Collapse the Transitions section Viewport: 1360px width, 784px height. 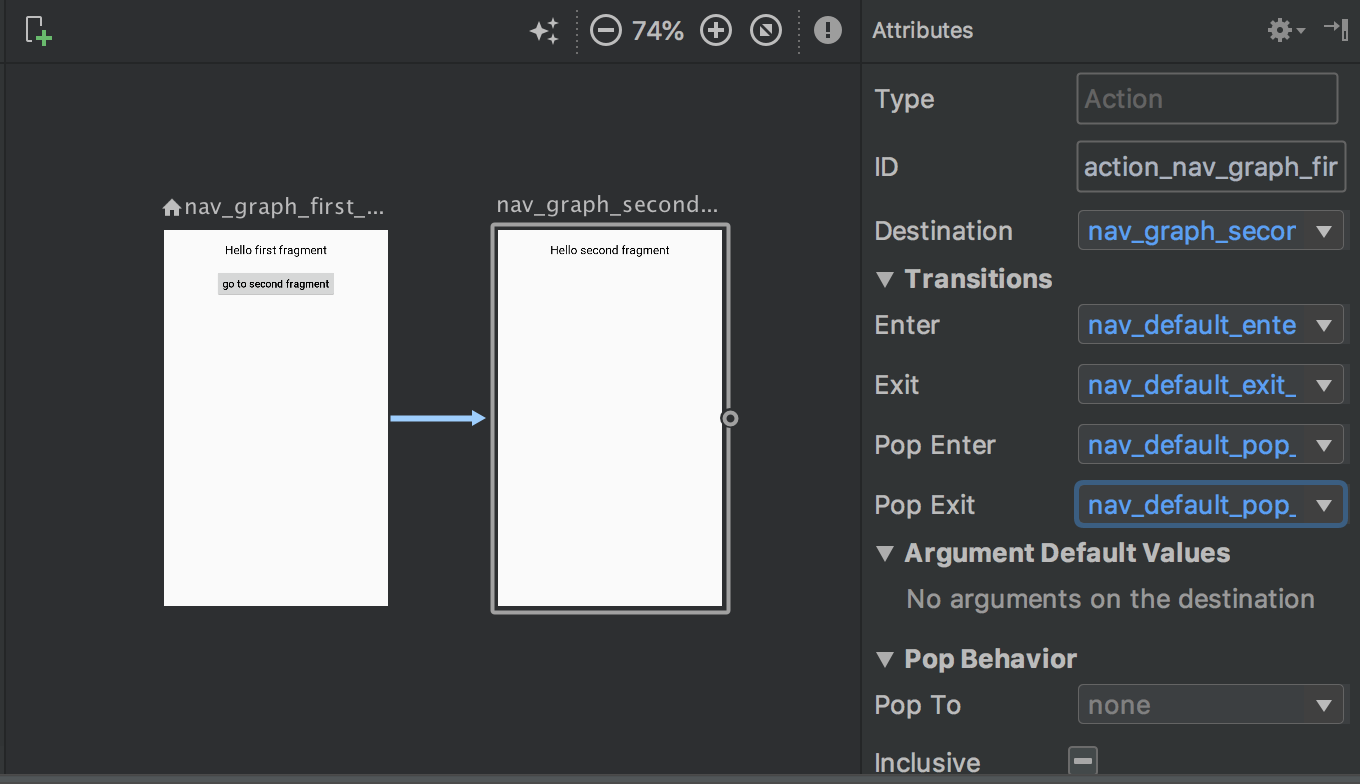pos(884,279)
